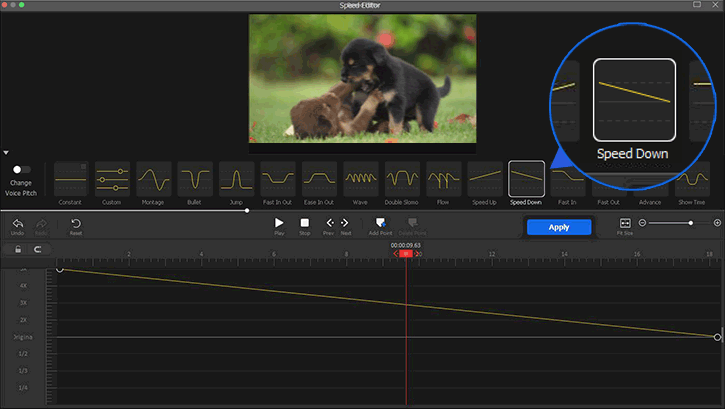Fit the timeline to window size

click(625, 223)
